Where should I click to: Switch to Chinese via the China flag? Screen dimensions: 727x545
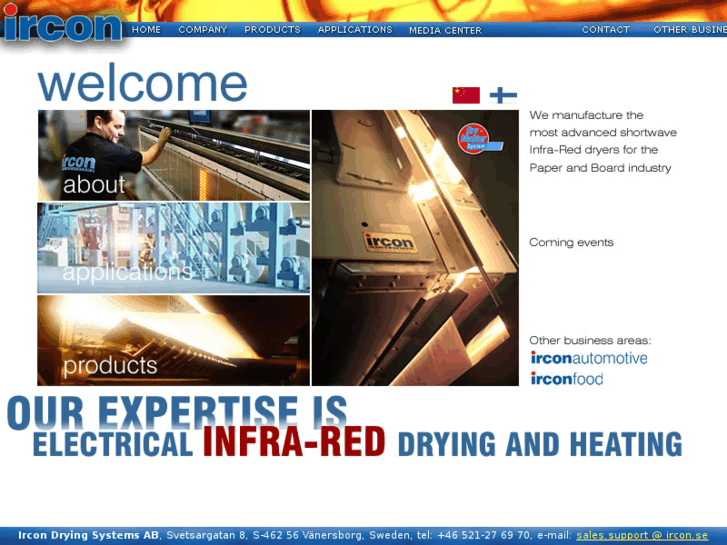466,95
